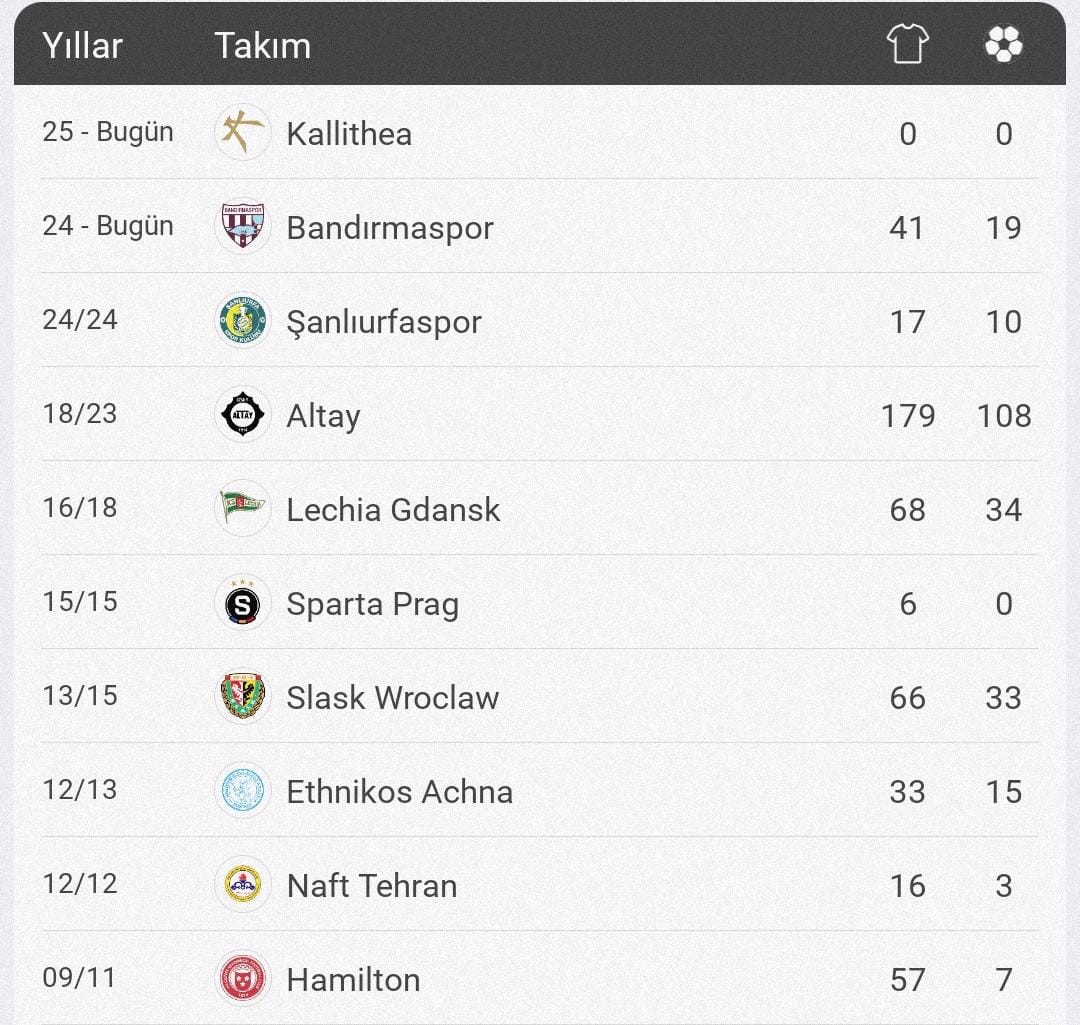Screen dimensions: 1080x1025
Task: Open the Kallithea team link
Action: tap(349, 134)
